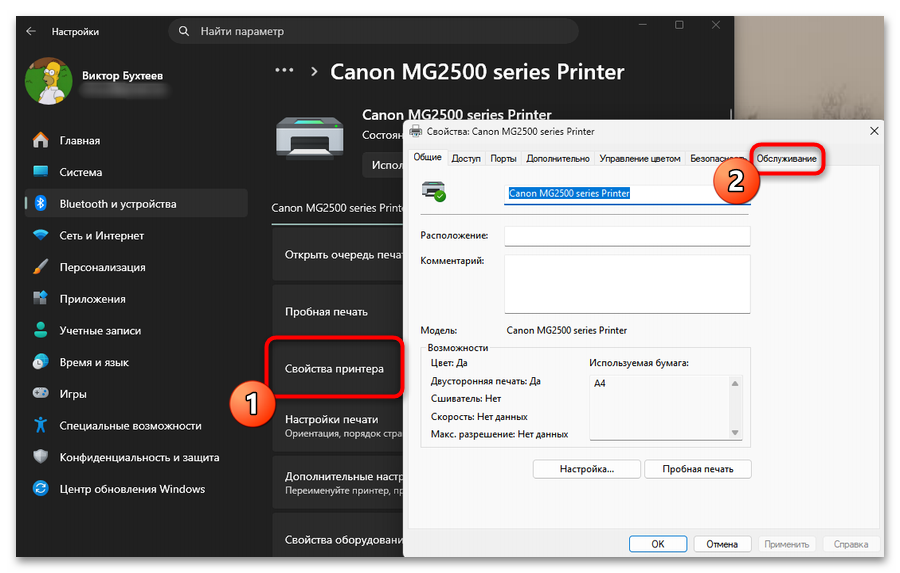Open Свойства принтера in Settings
Viewport: 900px width, 573px height.
tap(334, 369)
